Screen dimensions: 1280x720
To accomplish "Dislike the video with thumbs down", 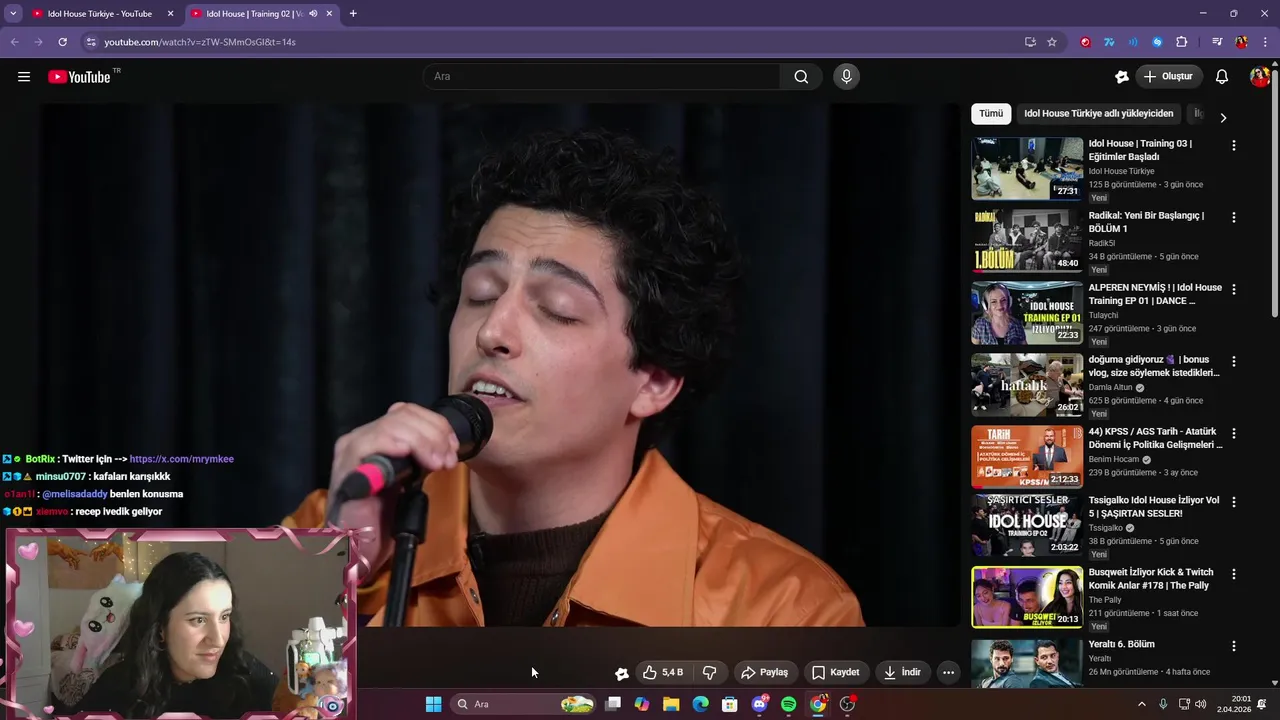I will tap(710, 673).
